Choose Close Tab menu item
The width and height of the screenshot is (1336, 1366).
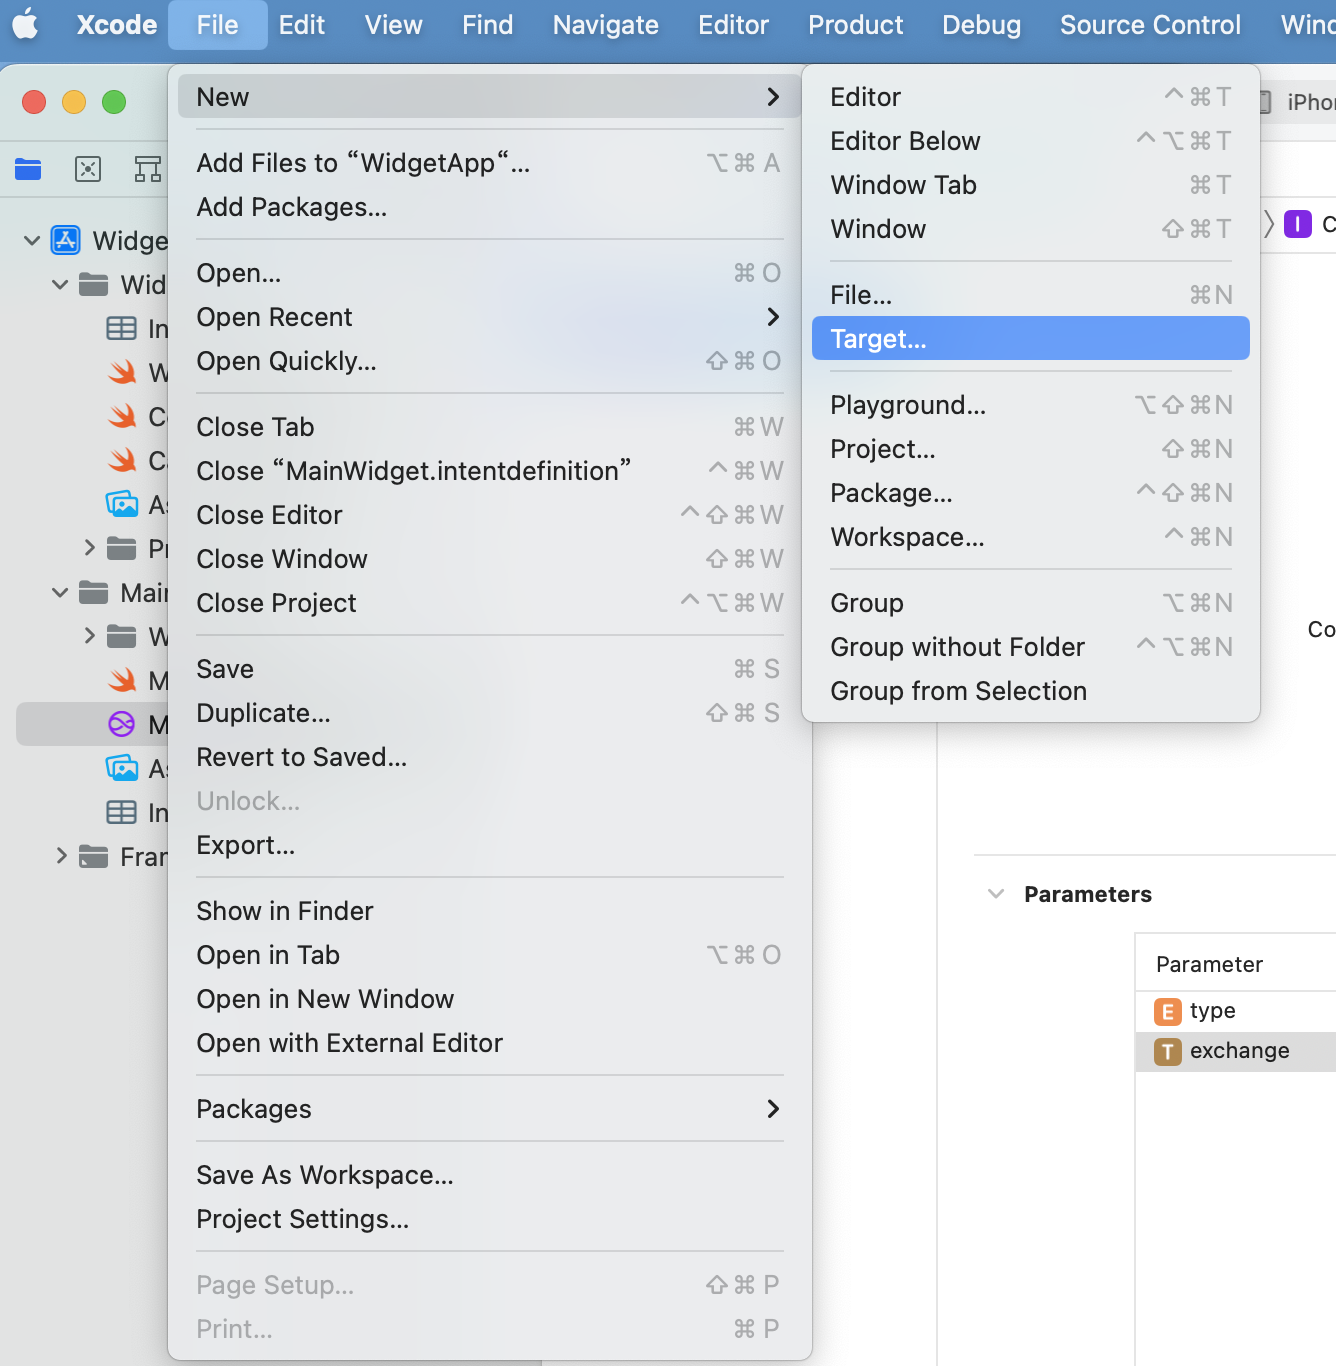click(x=489, y=426)
